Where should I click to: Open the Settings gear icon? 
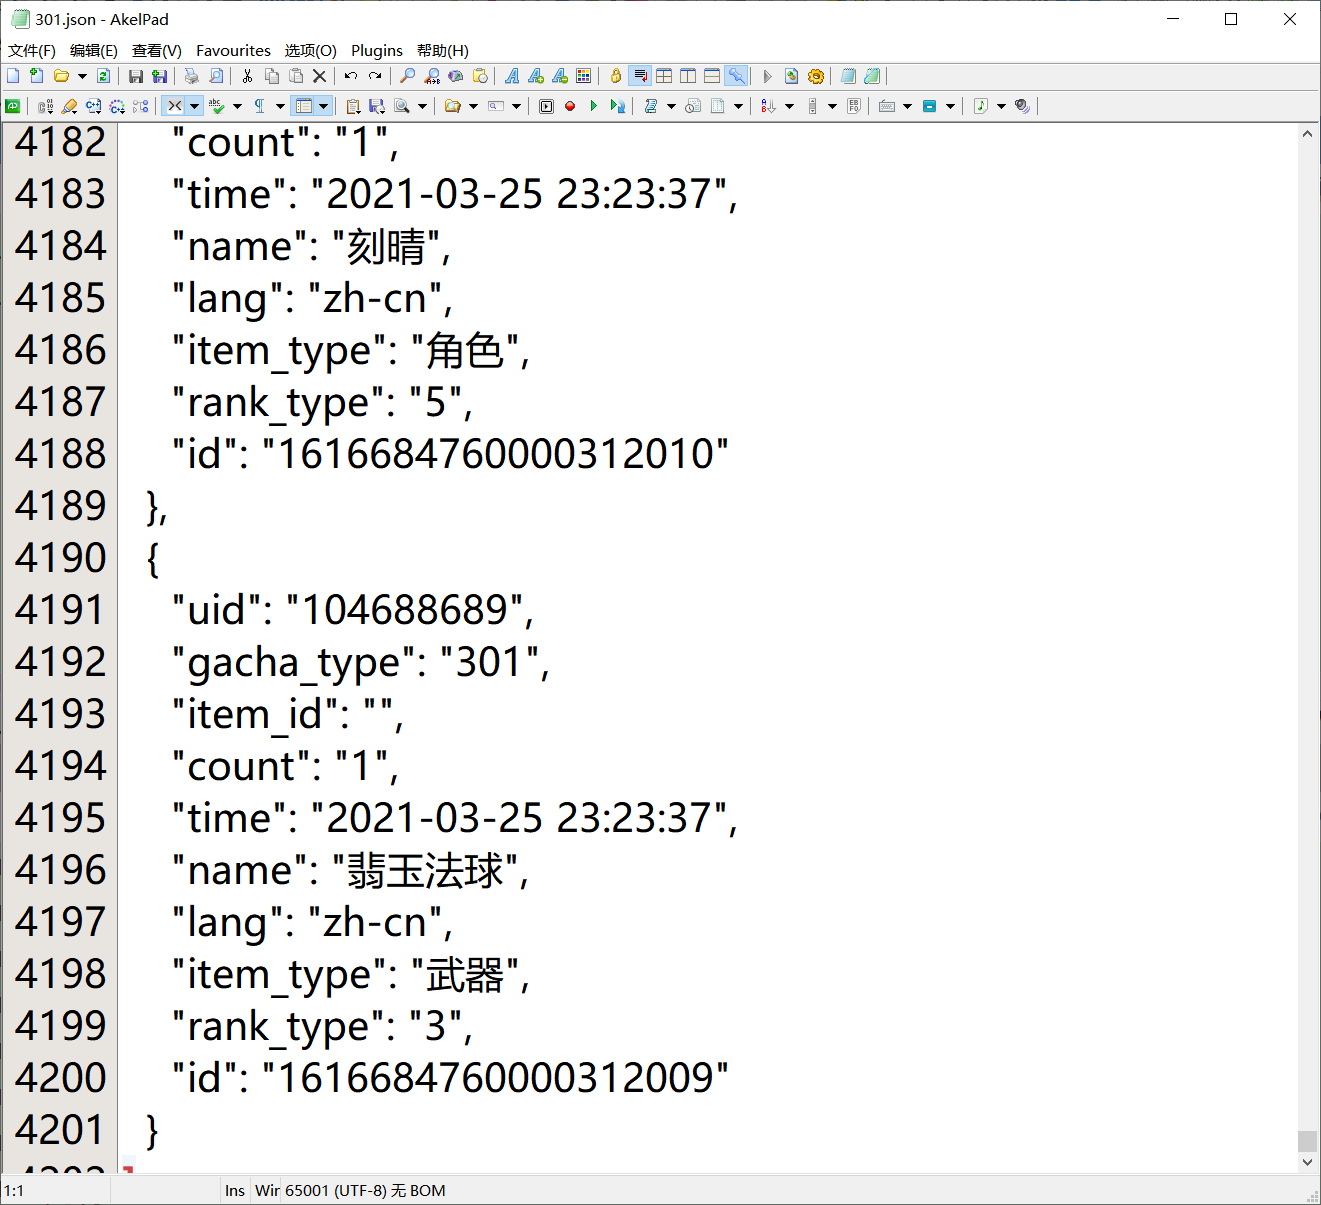tap(815, 75)
